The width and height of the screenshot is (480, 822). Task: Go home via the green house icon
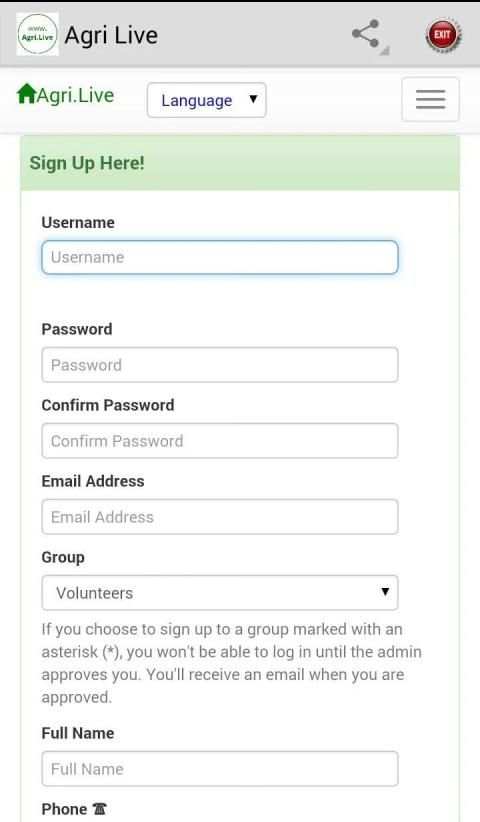[26, 94]
